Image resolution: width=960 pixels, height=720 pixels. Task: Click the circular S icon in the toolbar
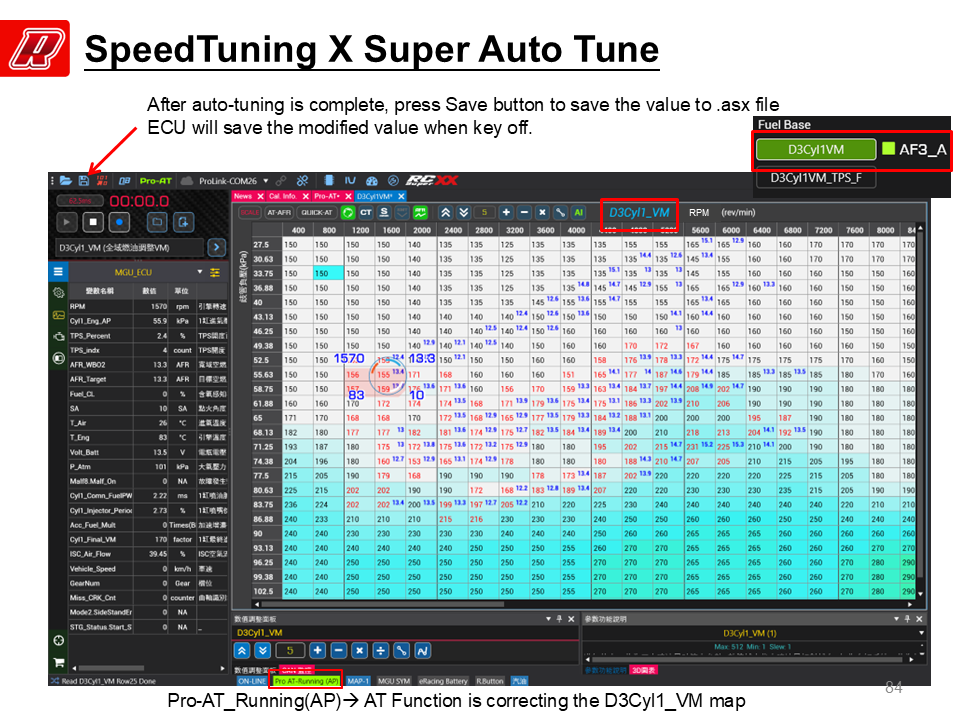tap(393, 181)
